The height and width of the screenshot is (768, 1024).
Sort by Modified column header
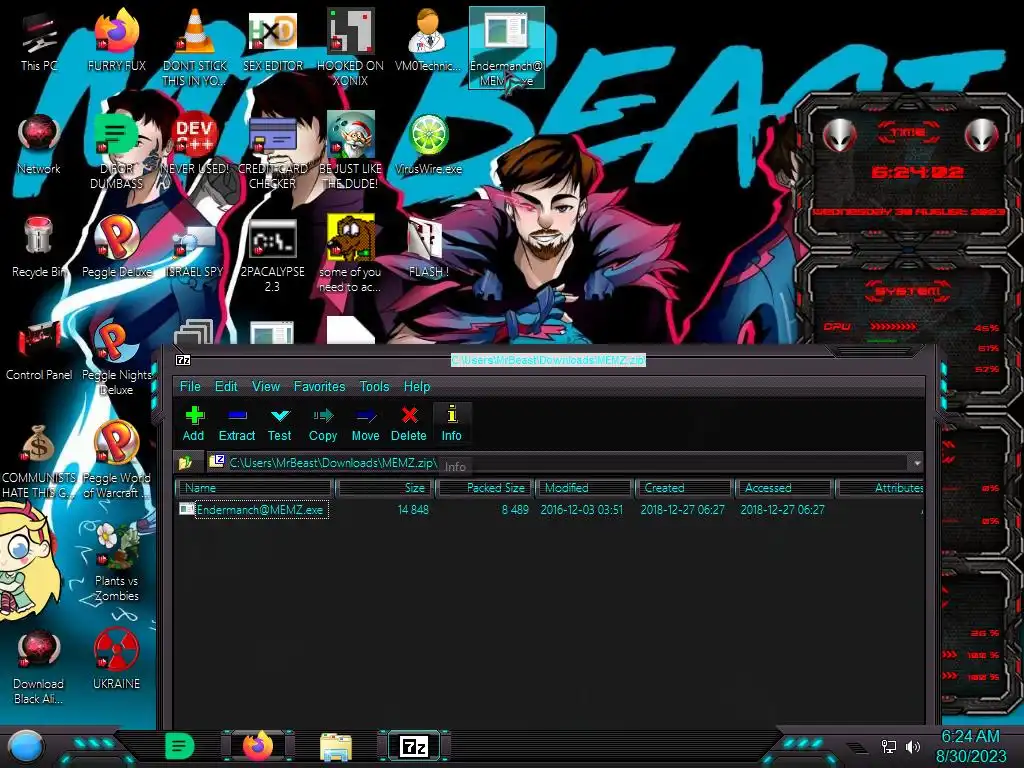(584, 488)
